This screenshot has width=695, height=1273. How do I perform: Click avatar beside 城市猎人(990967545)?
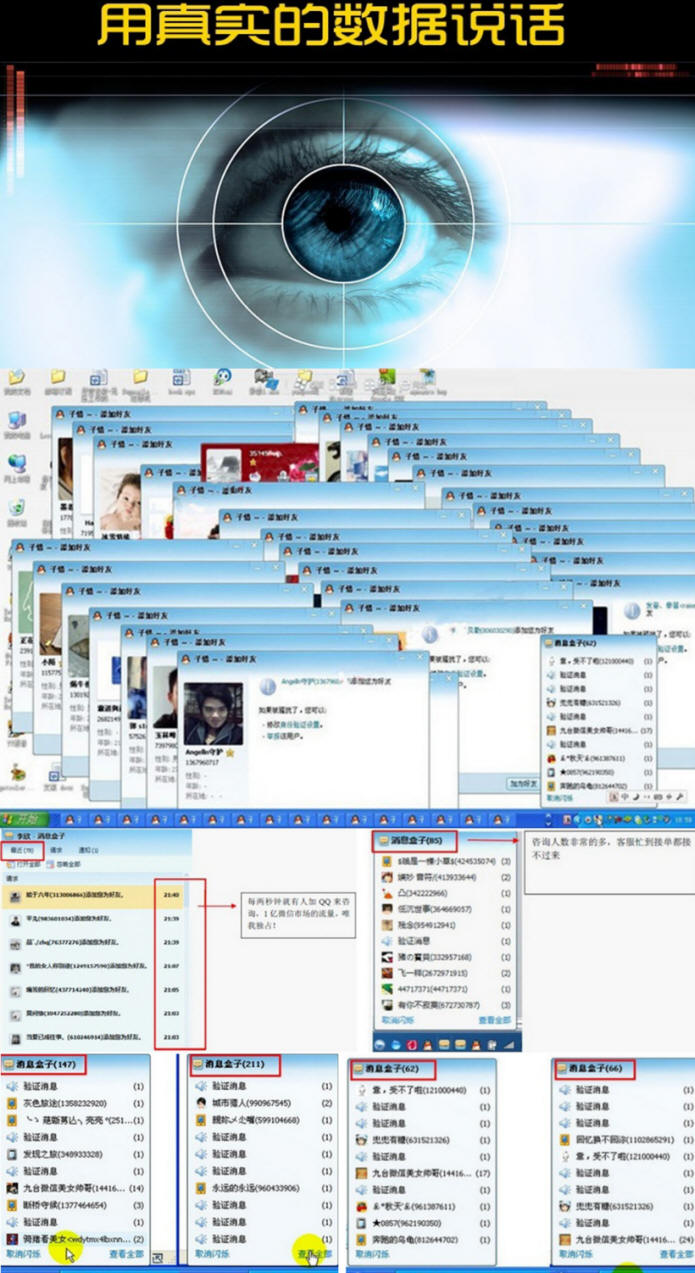[x=202, y=1103]
